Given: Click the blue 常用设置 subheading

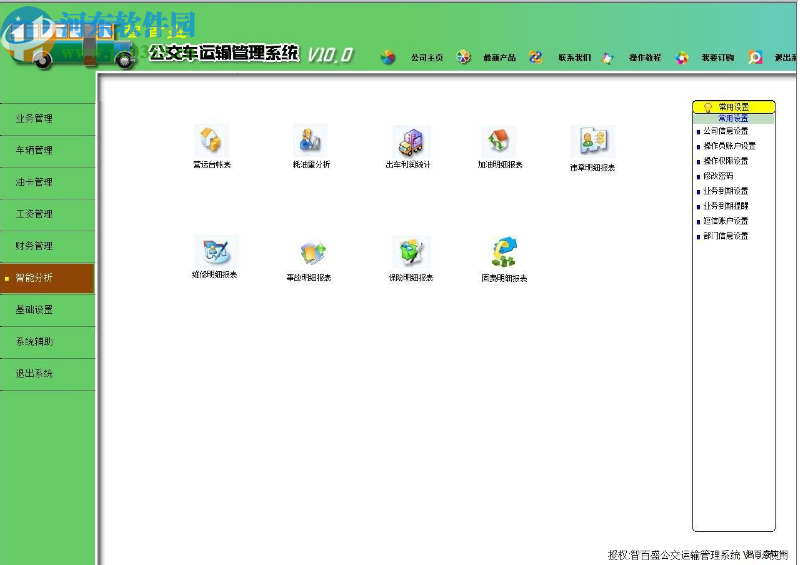Looking at the screenshot, I should click(x=733, y=118).
